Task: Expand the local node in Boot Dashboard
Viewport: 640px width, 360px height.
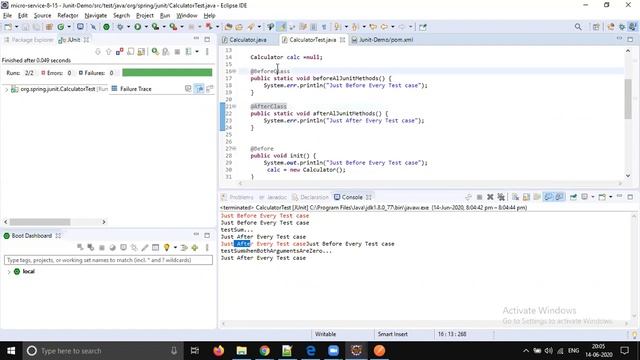Action: [x=9, y=271]
